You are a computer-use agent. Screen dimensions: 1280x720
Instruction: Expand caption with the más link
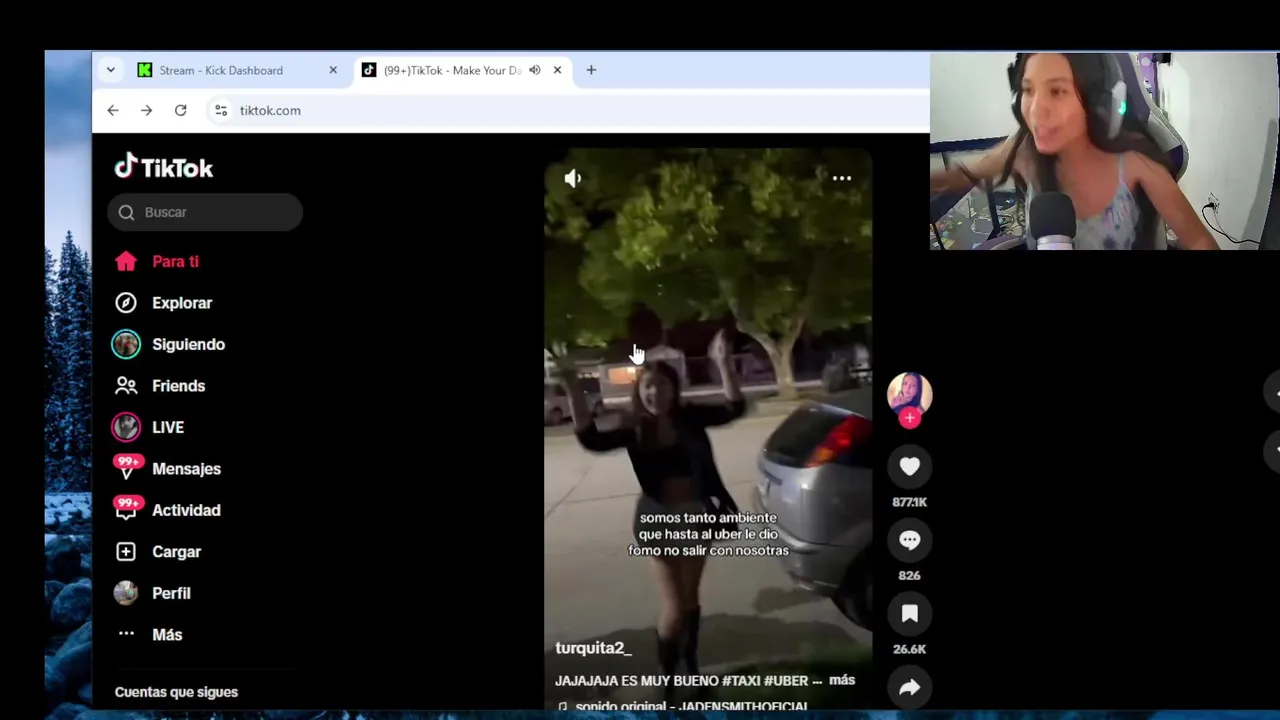tap(842, 680)
